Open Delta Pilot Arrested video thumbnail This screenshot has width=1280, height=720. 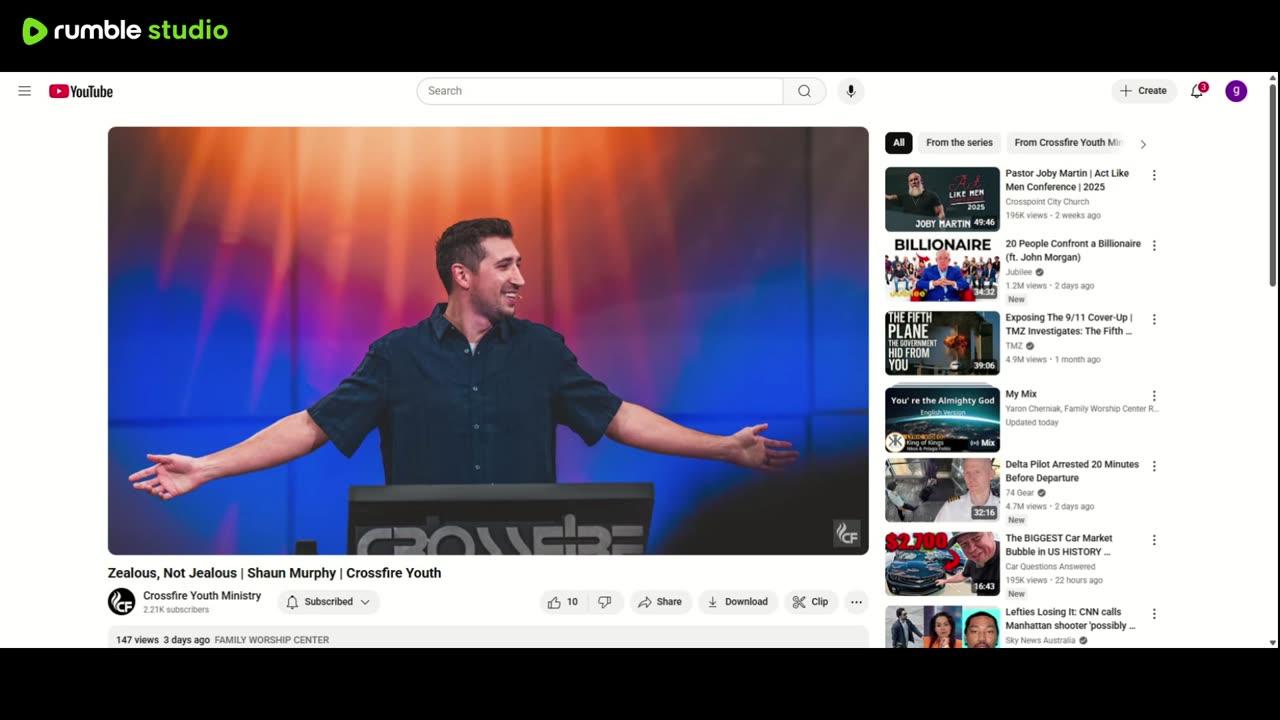click(942, 490)
